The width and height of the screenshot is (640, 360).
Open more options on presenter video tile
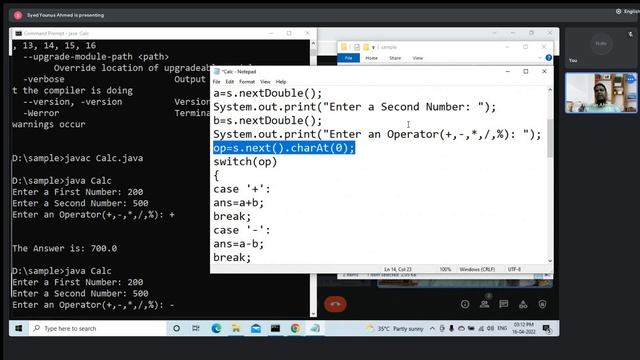point(630,79)
